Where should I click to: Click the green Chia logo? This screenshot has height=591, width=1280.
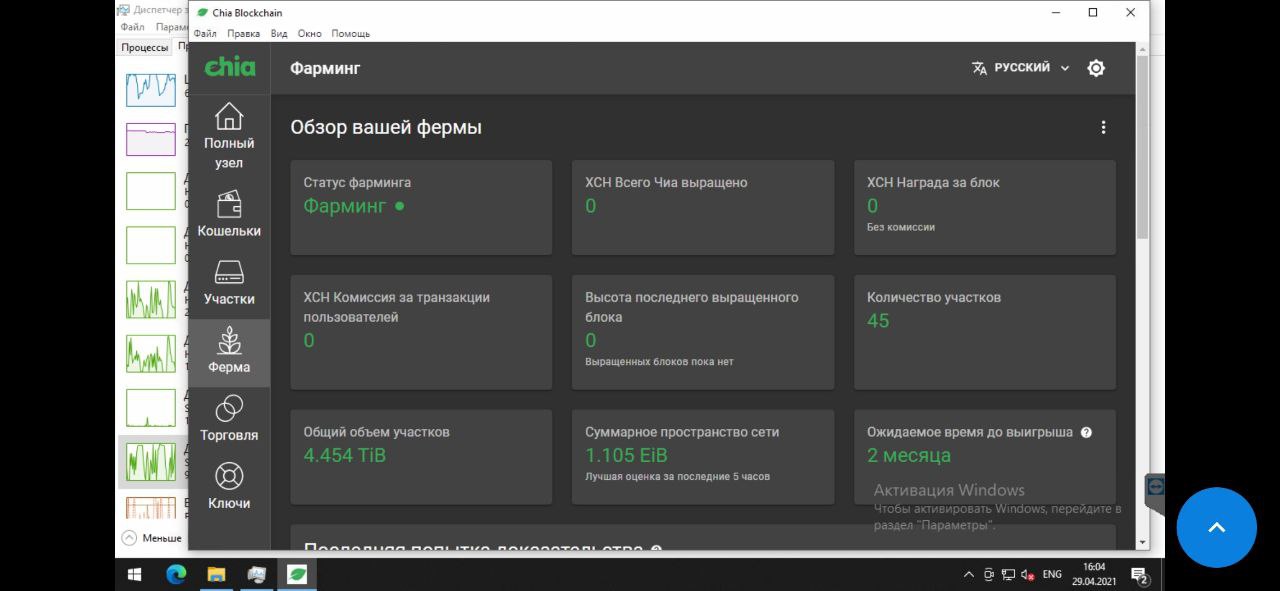click(x=230, y=67)
